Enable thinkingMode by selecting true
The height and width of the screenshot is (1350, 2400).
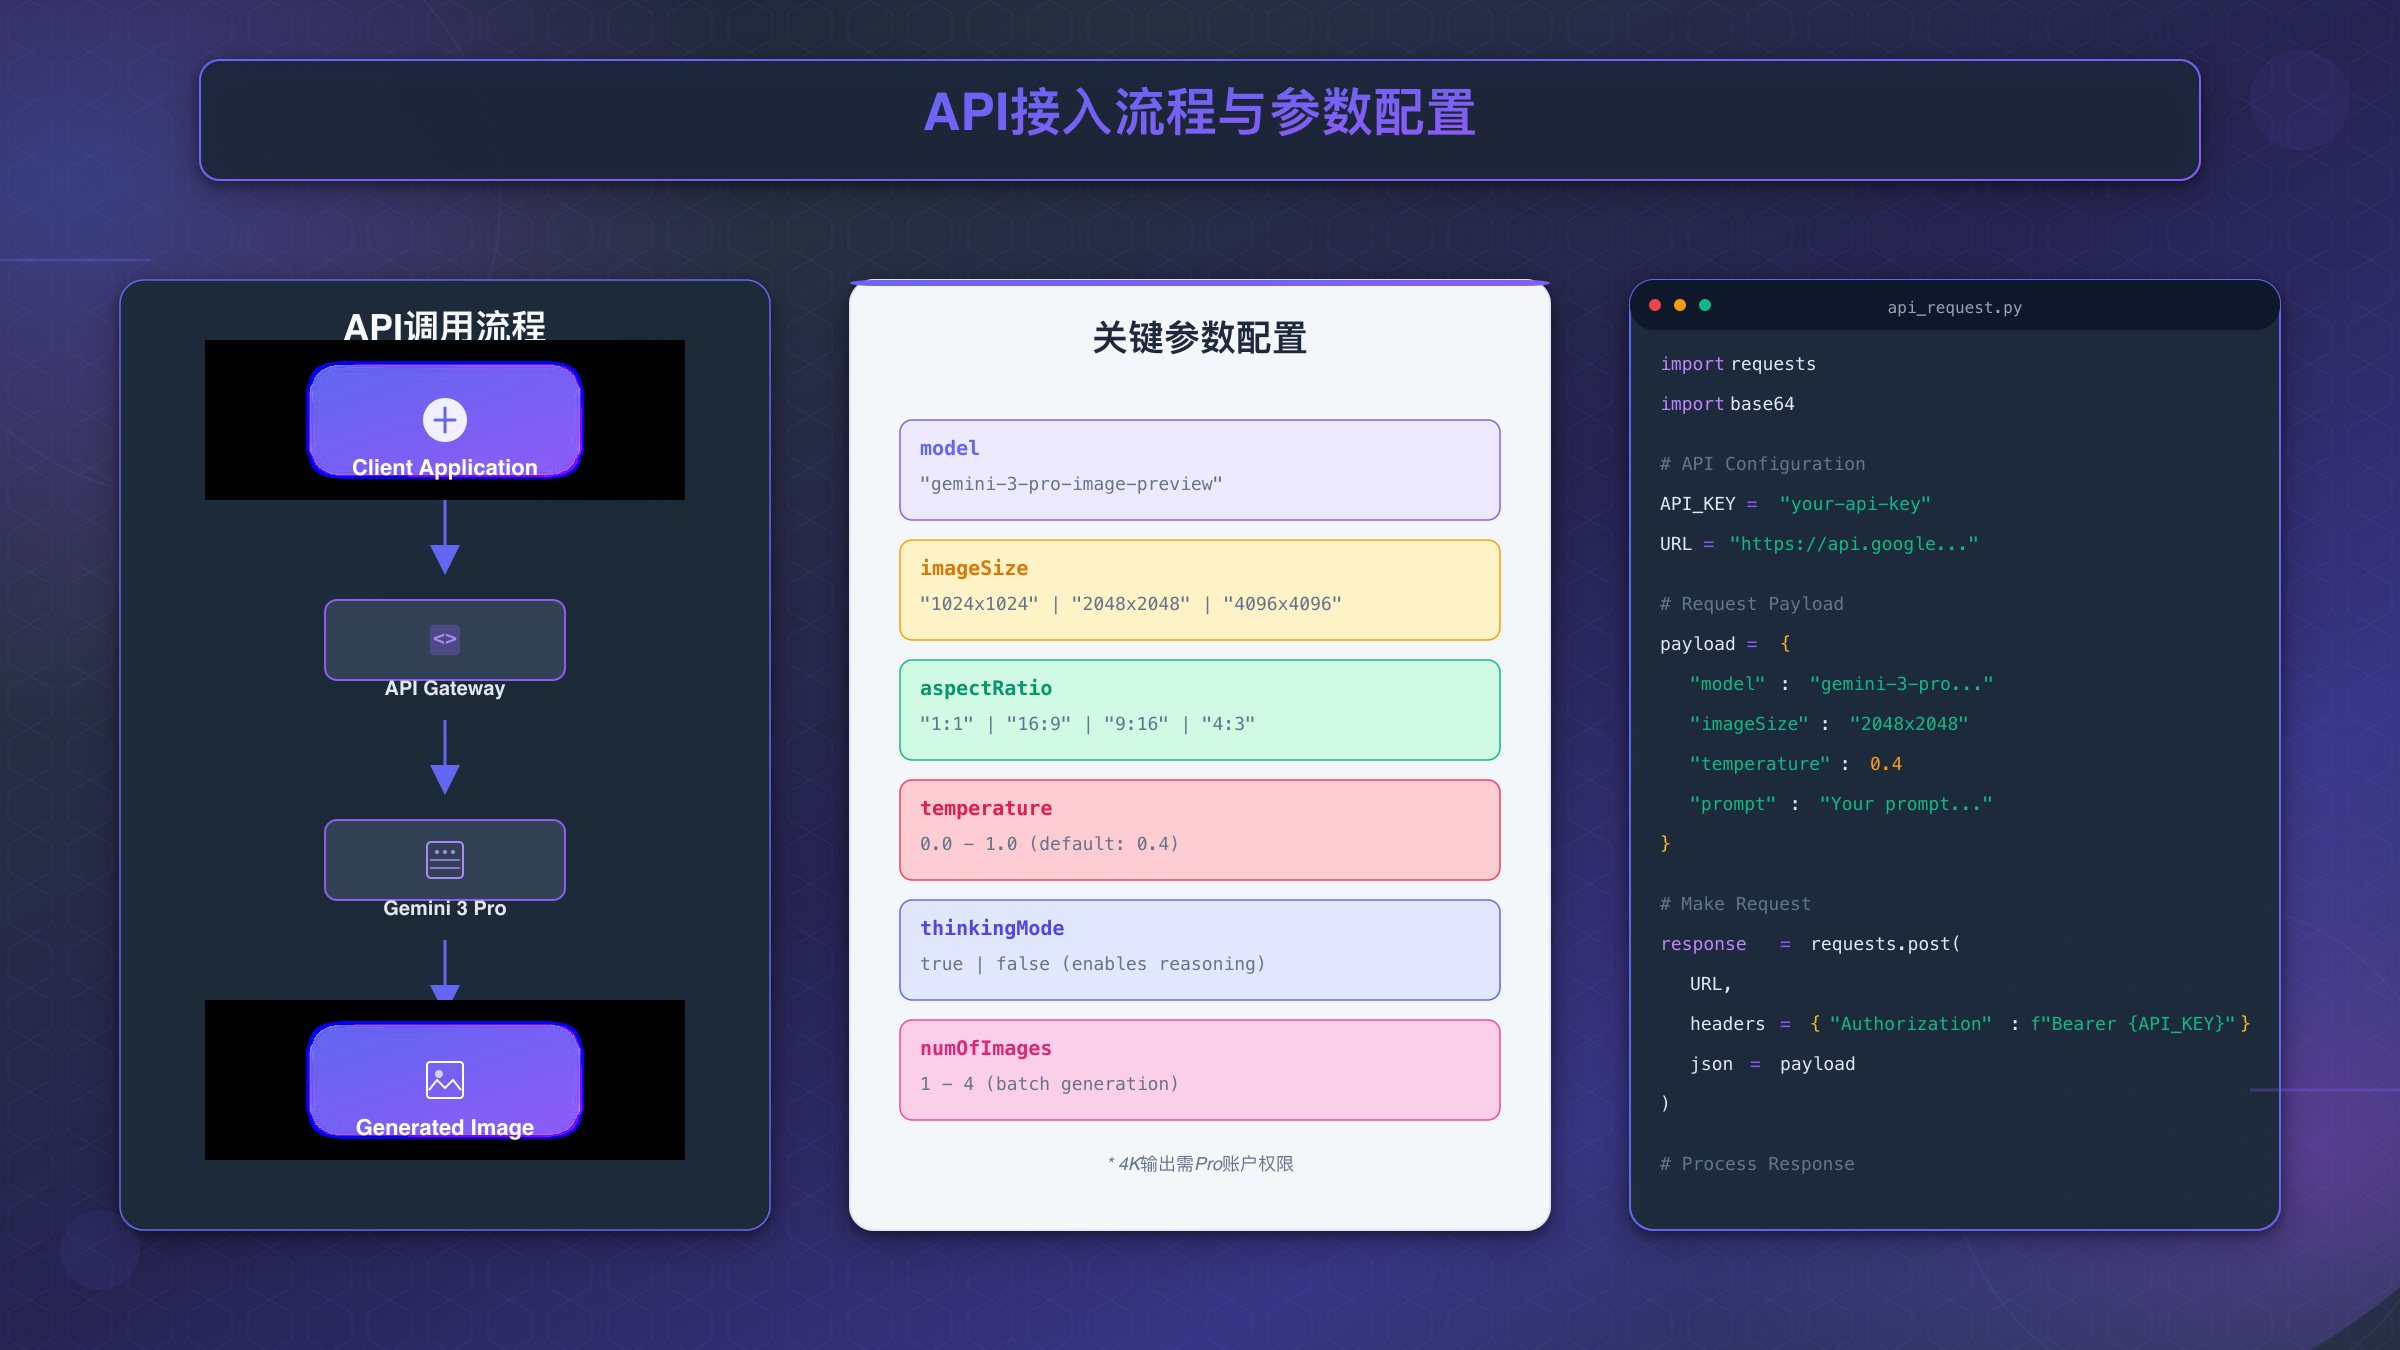(941, 963)
